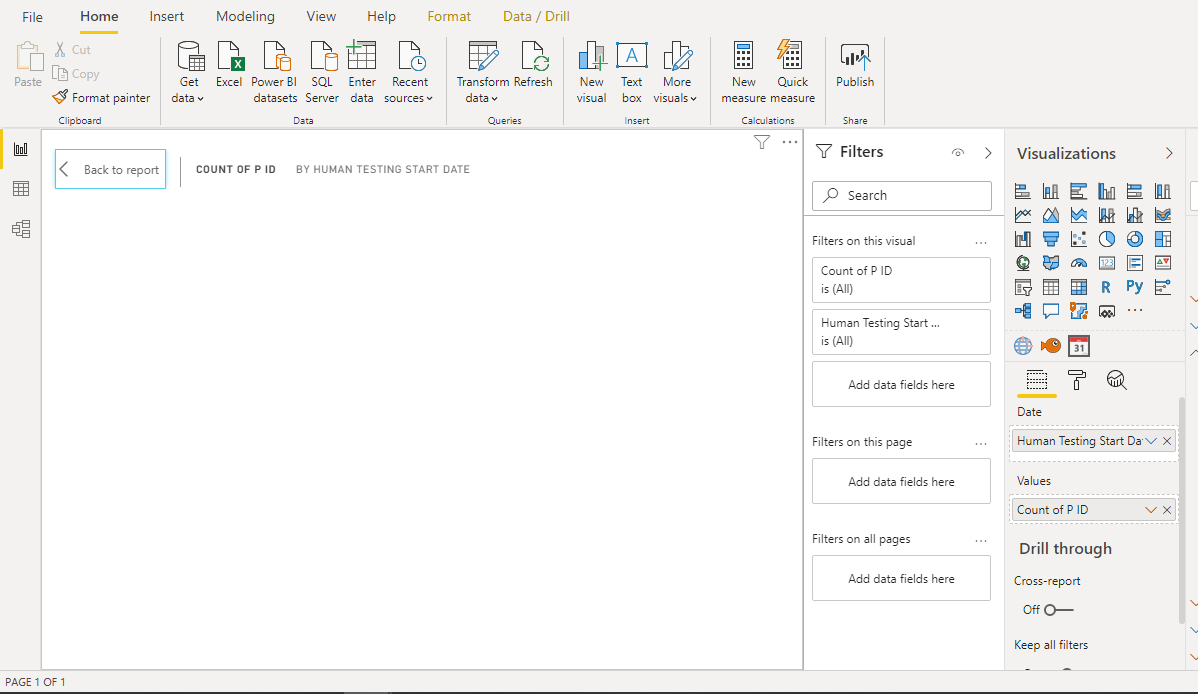The image size is (1198, 694).
Task: Open the Transform data dropdown
Action: tap(482, 73)
